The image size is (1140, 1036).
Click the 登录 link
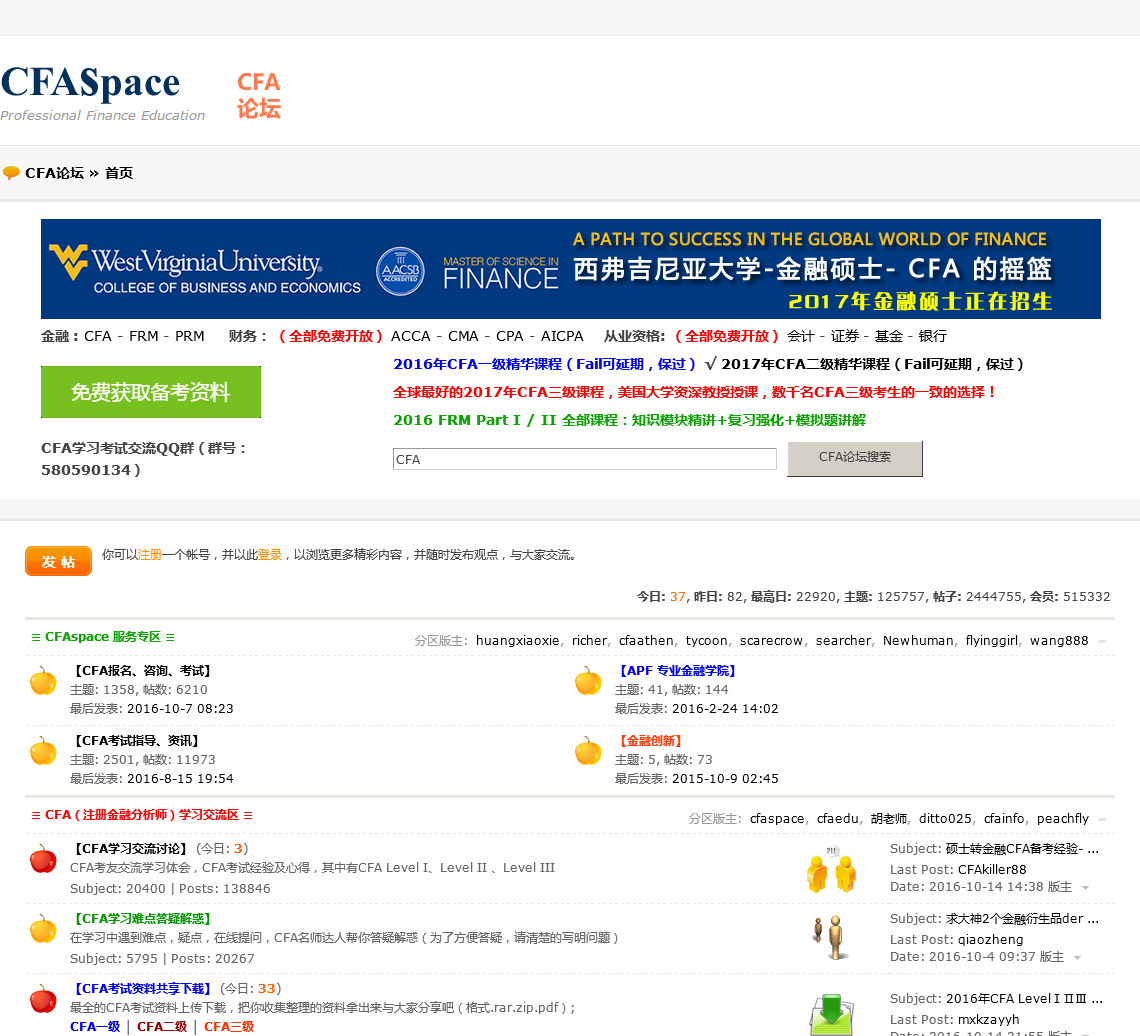[x=270, y=555]
